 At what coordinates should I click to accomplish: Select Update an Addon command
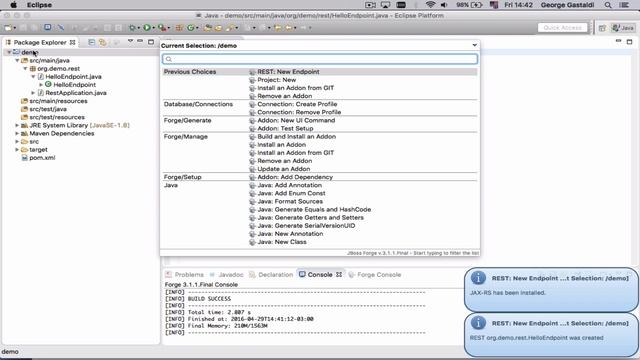coord(283,169)
